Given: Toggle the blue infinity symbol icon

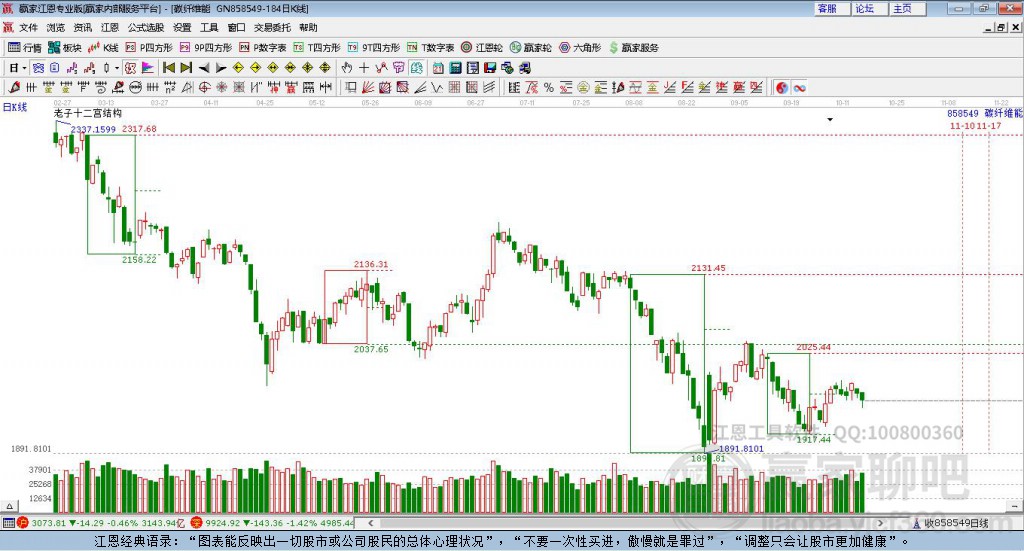Looking at the screenshot, I should (x=799, y=87).
